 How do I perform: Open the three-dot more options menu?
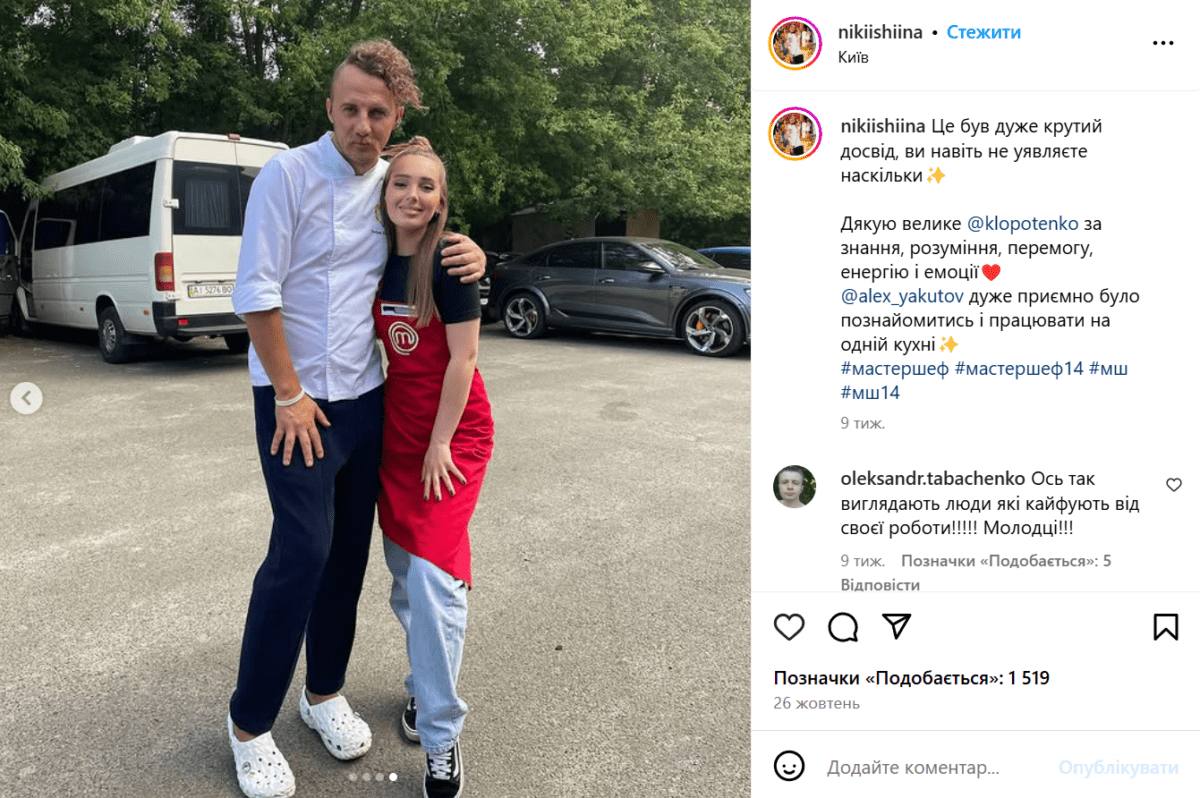click(1163, 43)
